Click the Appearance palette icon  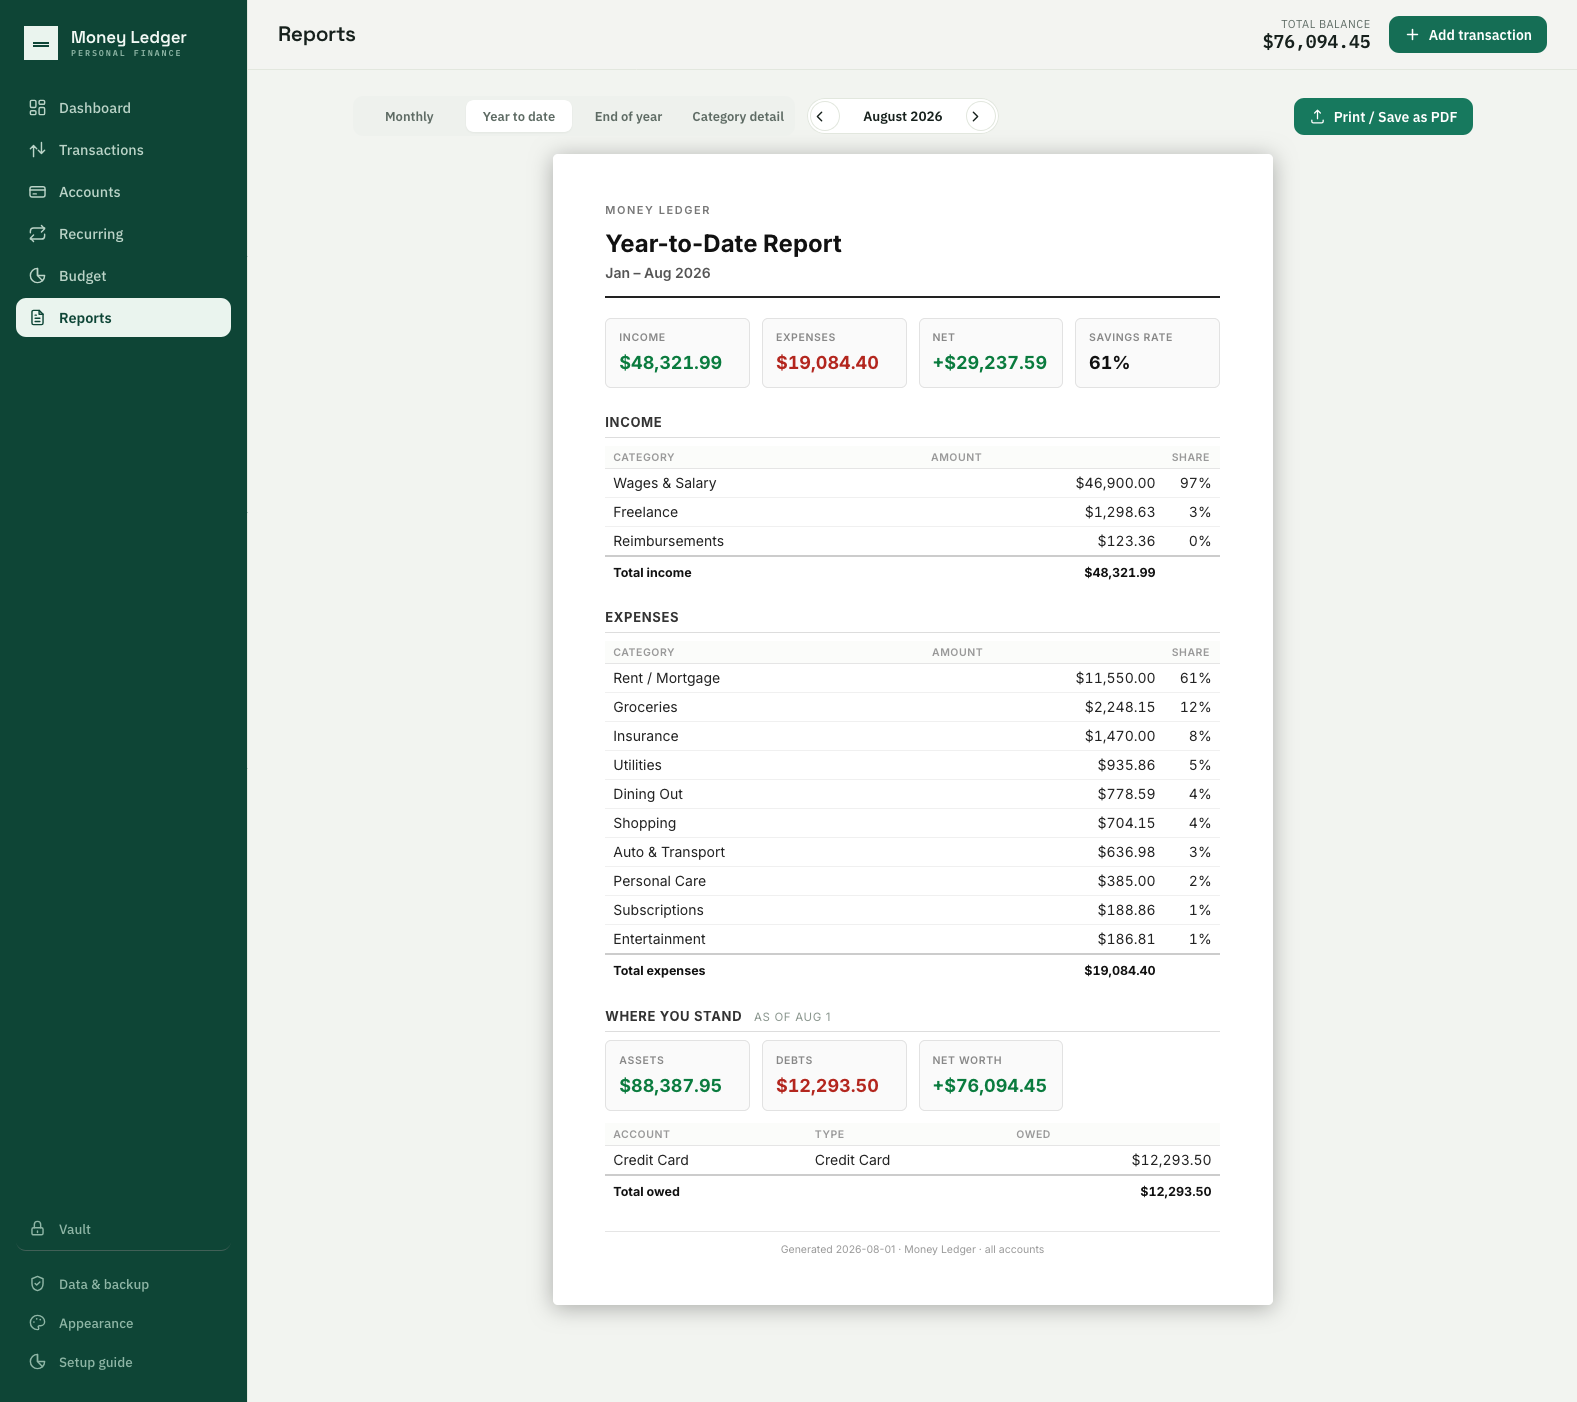coord(37,1323)
